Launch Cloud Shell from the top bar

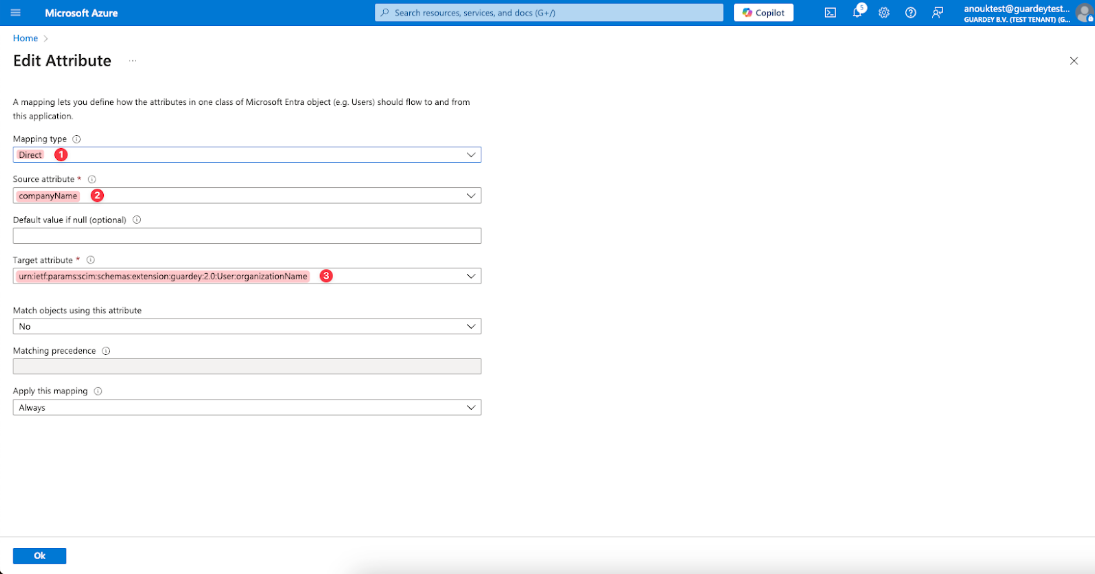(x=830, y=13)
